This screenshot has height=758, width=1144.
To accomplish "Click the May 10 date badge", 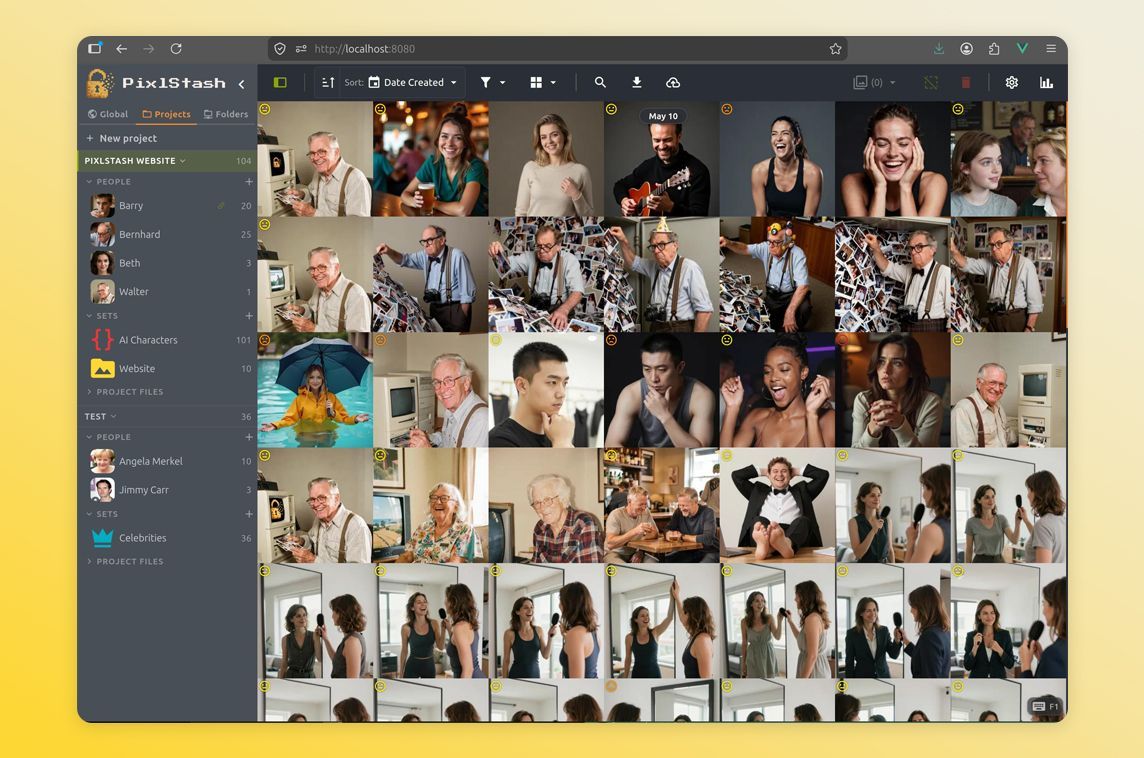I will 663,116.
